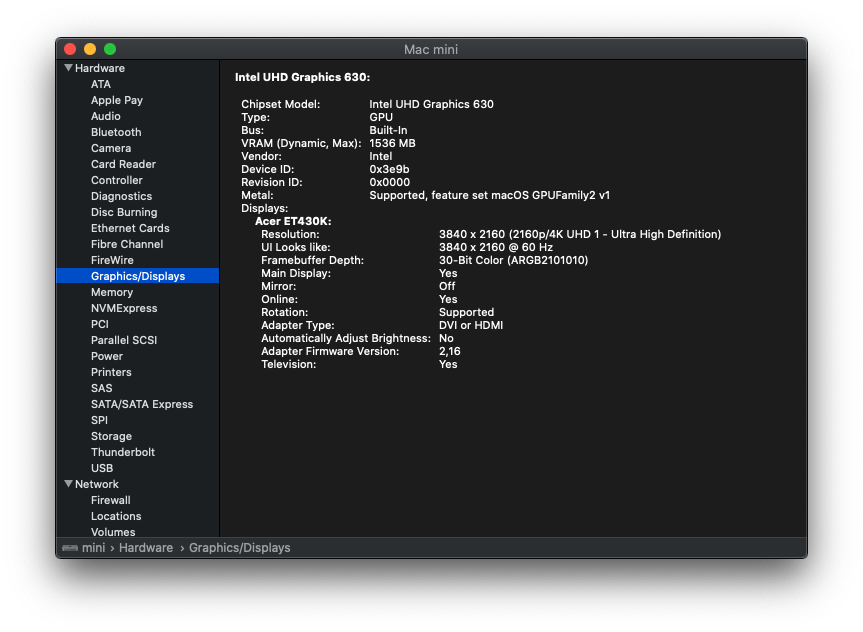
Task: Show Firewall settings under Network
Action: pos(111,500)
